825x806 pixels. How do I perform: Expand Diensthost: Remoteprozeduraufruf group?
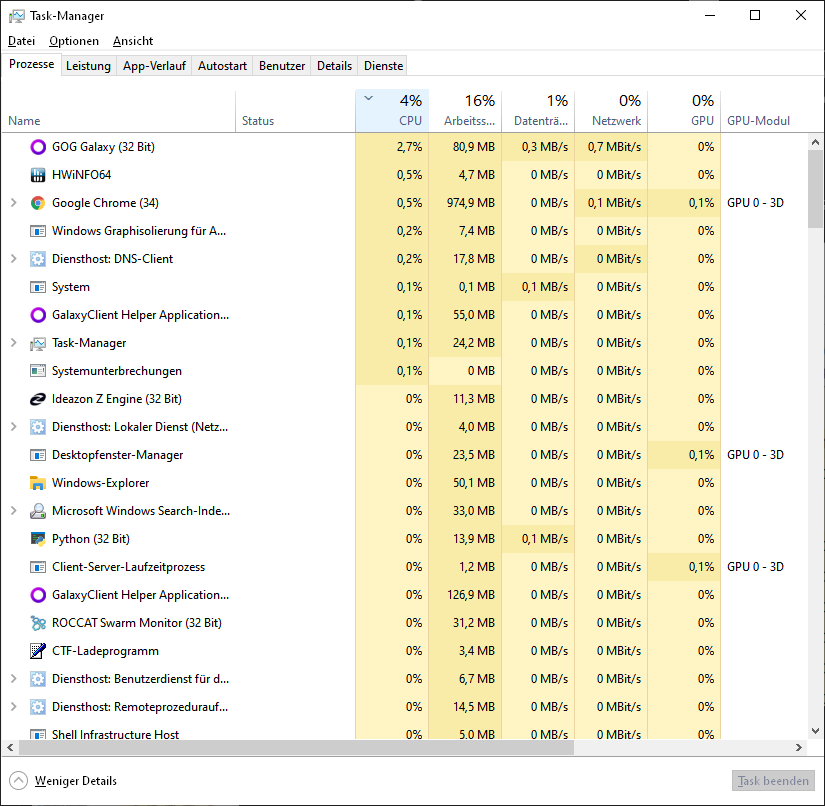pos(14,707)
